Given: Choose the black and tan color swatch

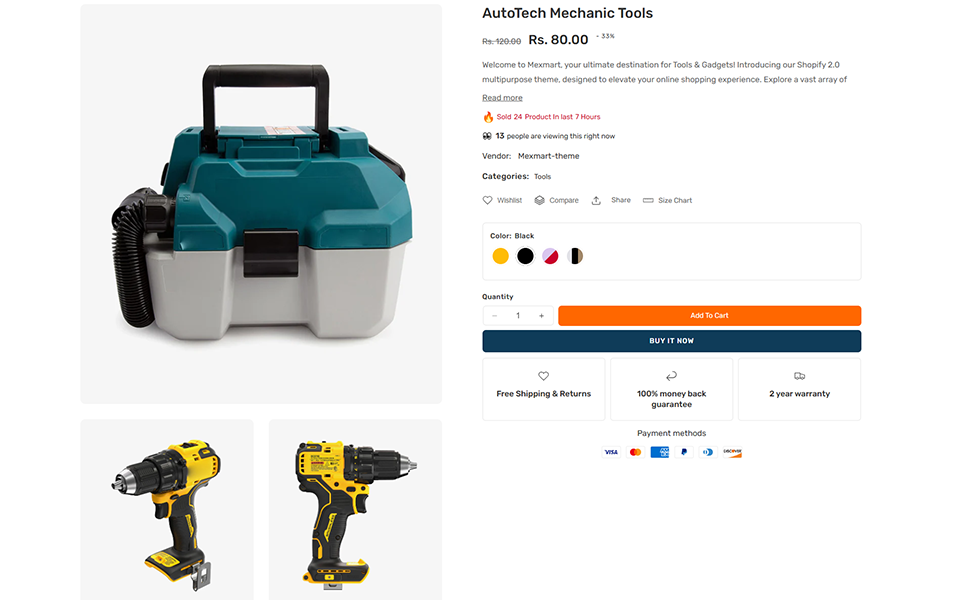Looking at the screenshot, I should [575, 256].
